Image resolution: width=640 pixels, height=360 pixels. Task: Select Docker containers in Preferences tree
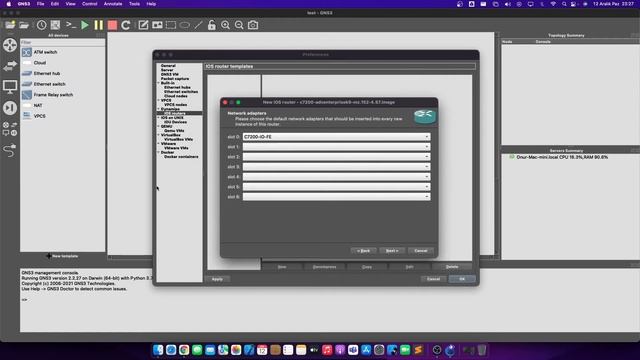pyautogui.click(x=181, y=156)
